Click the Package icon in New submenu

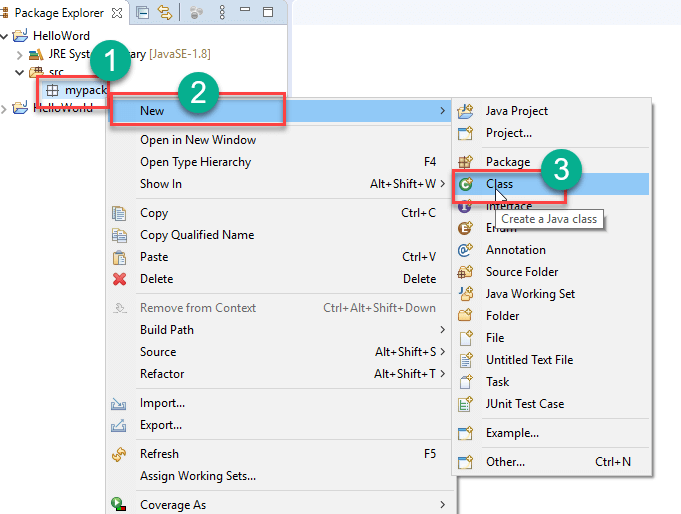tap(465, 162)
